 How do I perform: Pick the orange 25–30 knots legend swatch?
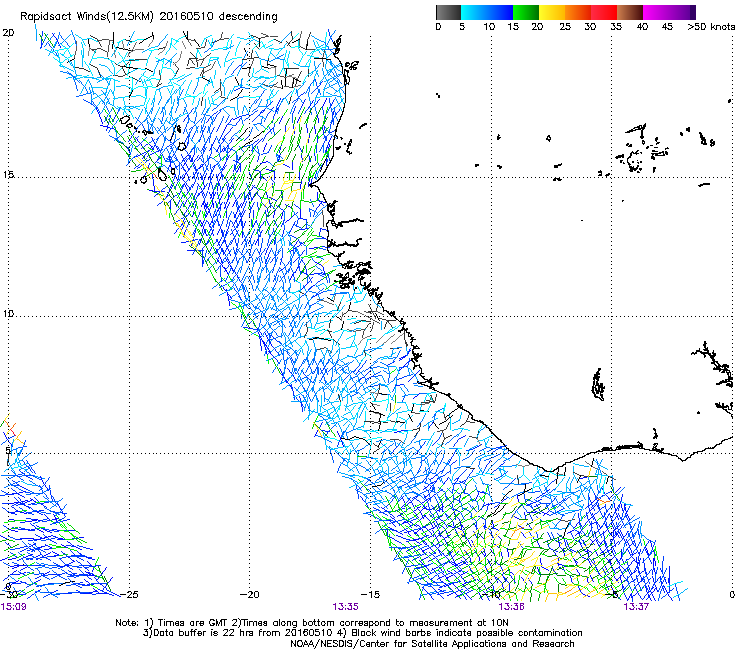(578, 12)
